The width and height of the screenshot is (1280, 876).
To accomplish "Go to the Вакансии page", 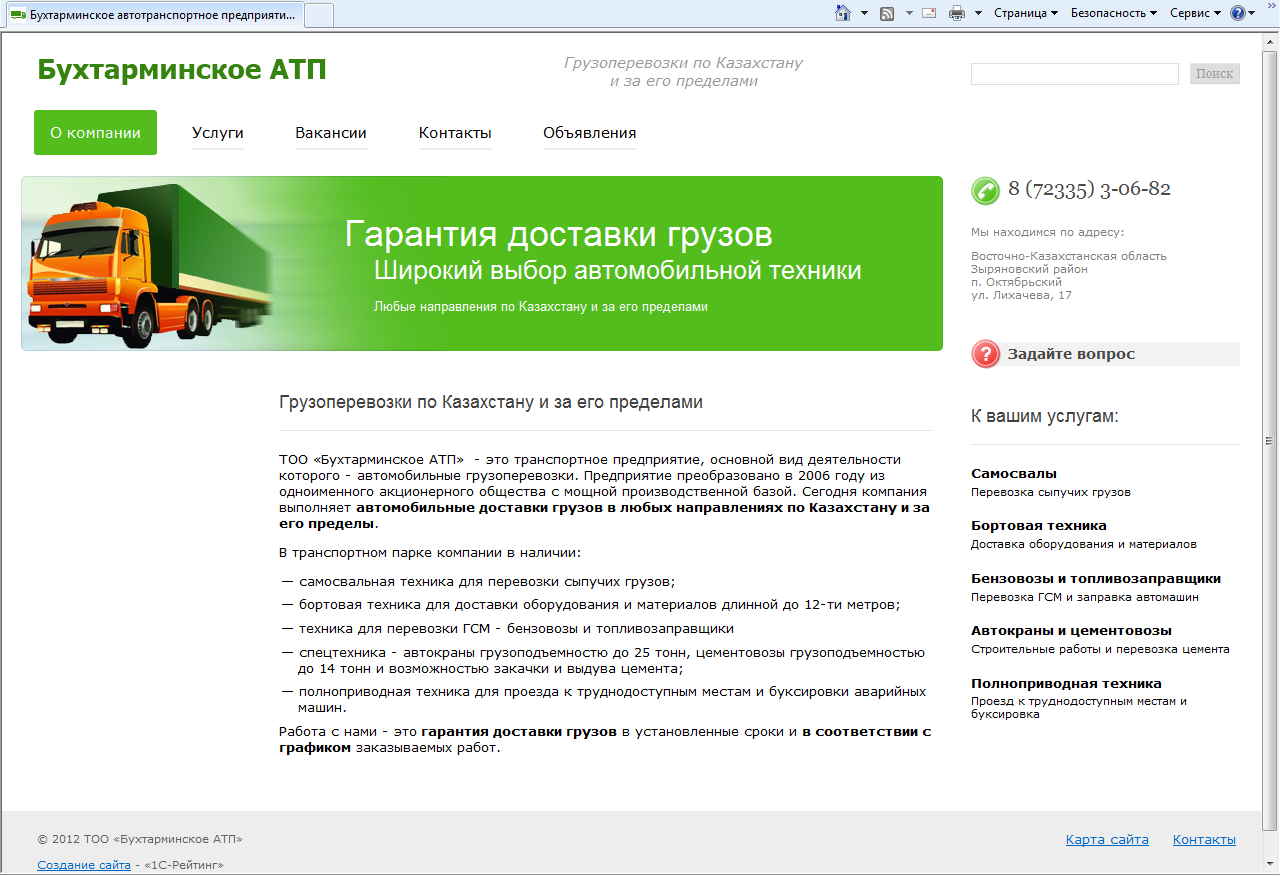I will [330, 133].
